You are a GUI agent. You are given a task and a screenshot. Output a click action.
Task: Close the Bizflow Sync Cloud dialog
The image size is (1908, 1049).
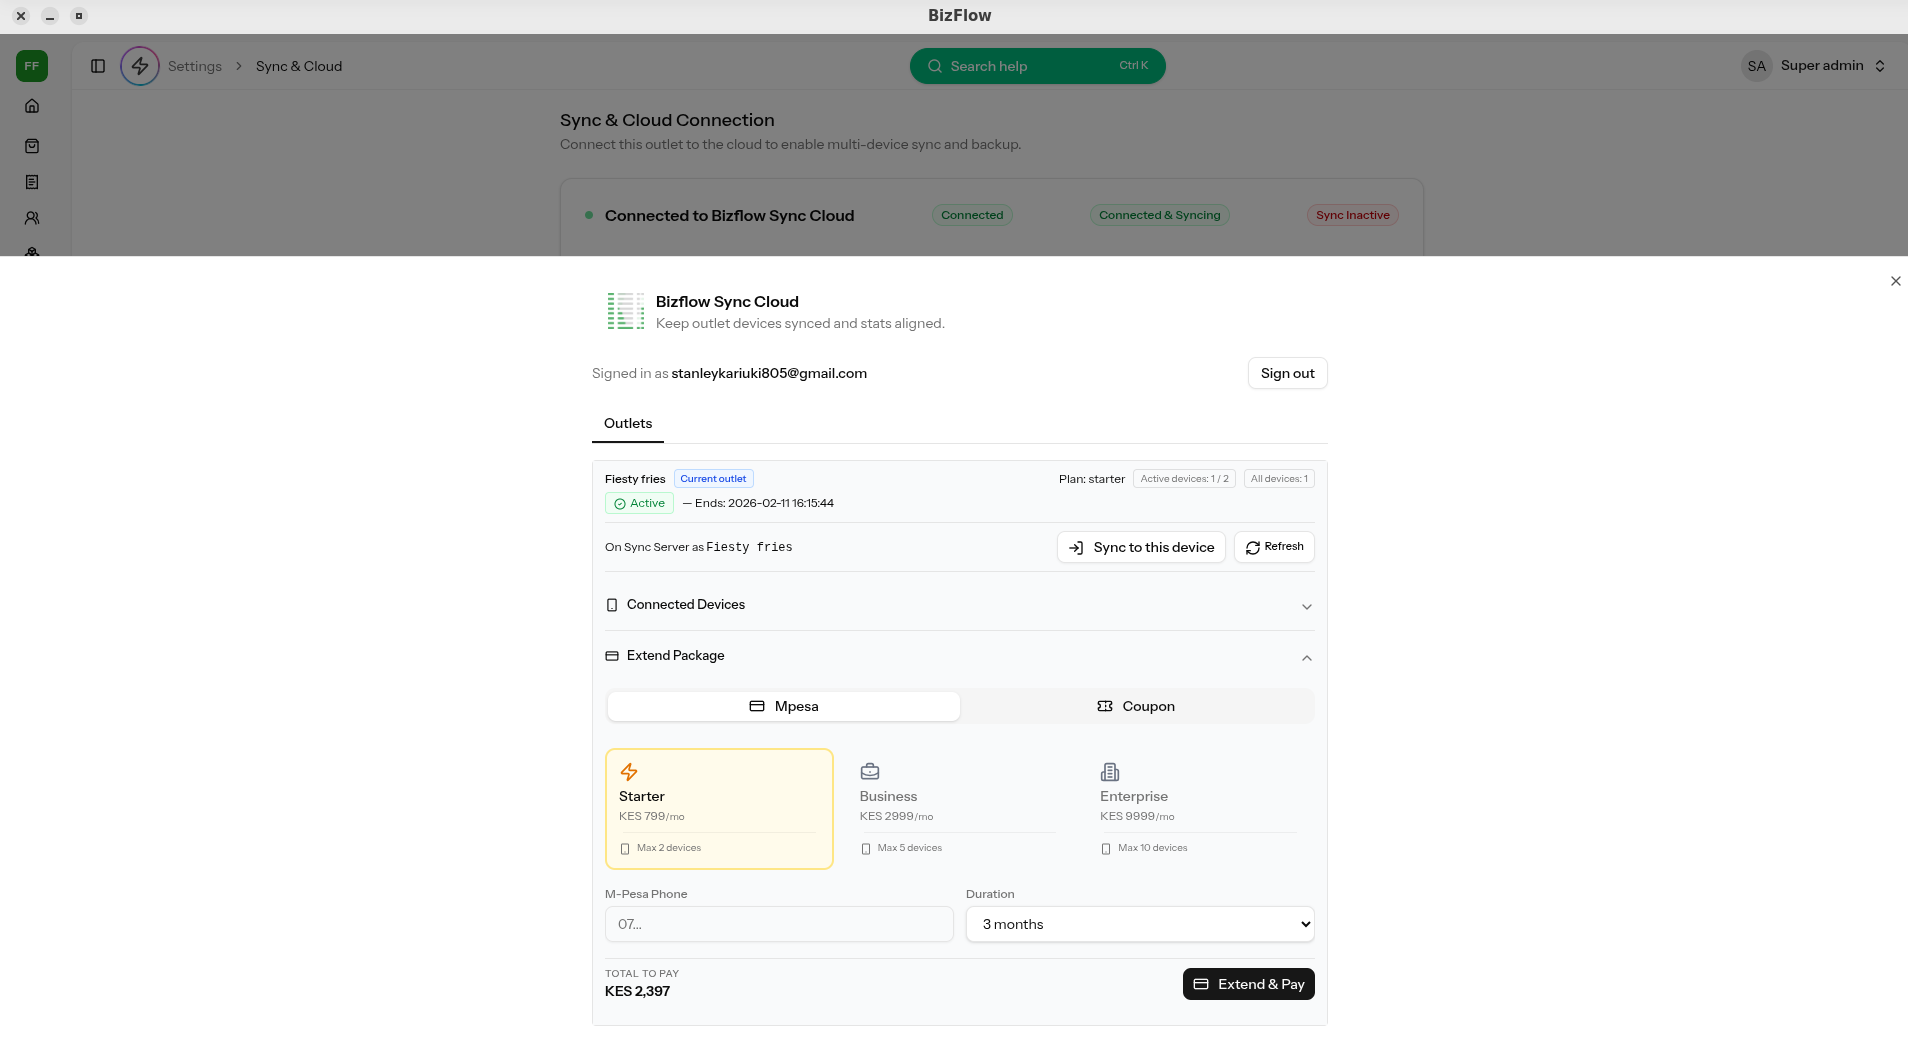pyautogui.click(x=1895, y=281)
